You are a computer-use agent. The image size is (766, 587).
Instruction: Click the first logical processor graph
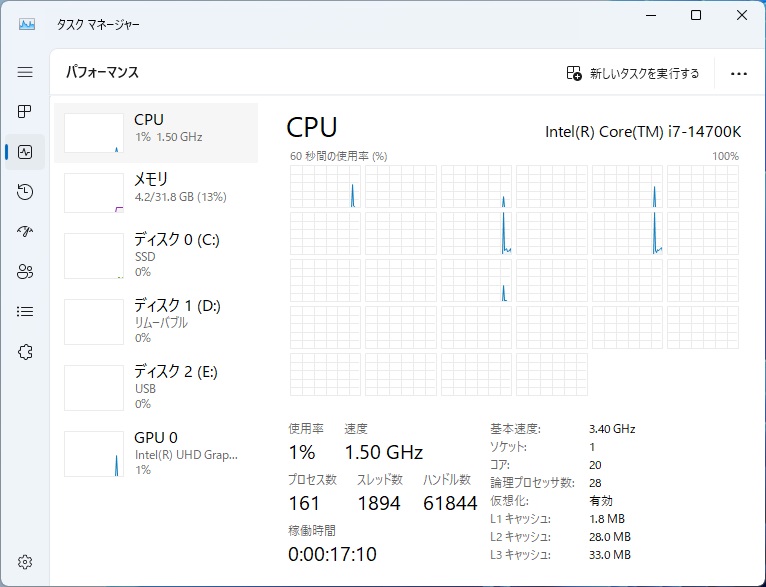tap(325, 187)
